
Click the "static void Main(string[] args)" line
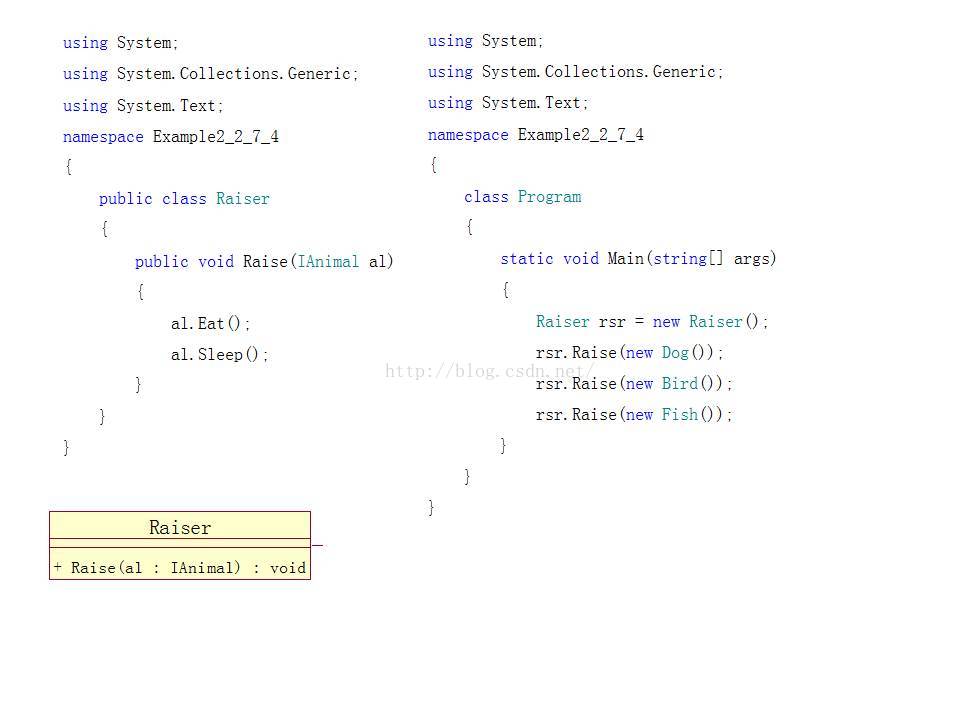(x=639, y=258)
